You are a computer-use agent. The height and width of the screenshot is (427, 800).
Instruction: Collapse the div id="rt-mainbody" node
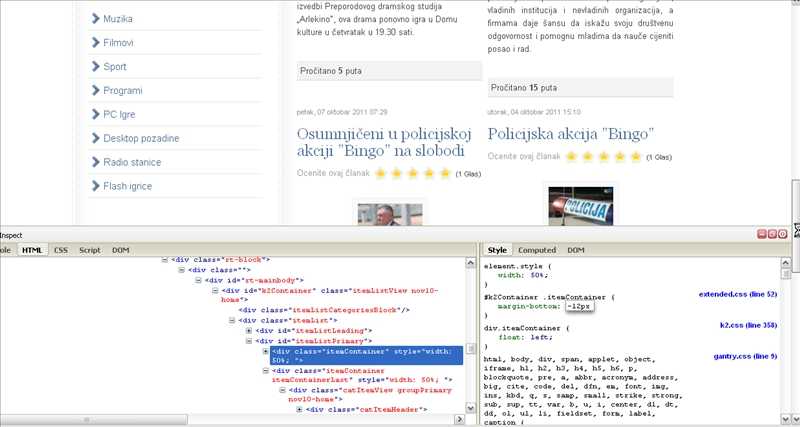click(x=198, y=280)
